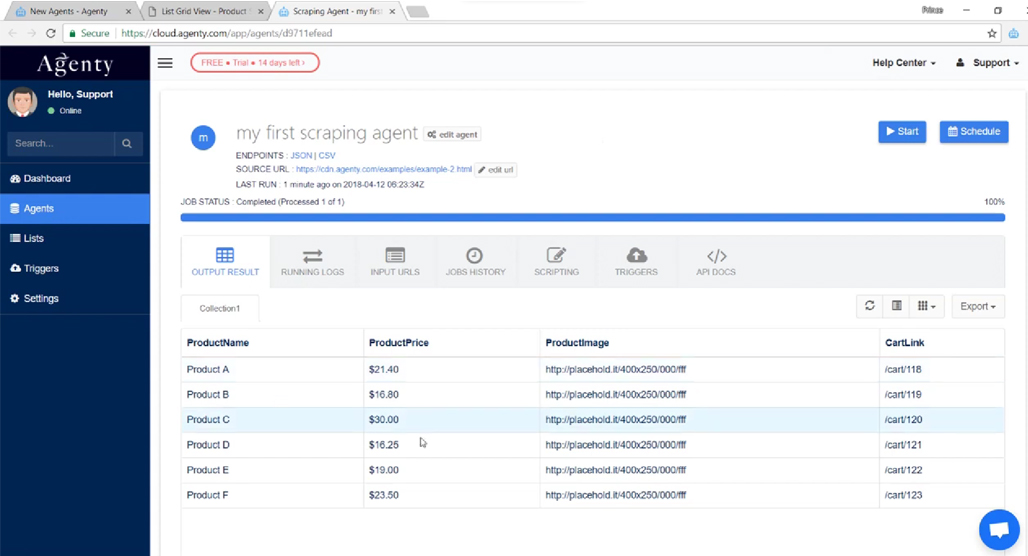Click the Agenty logo
This screenshot has height=556, width=1028.
click(75, 64)
